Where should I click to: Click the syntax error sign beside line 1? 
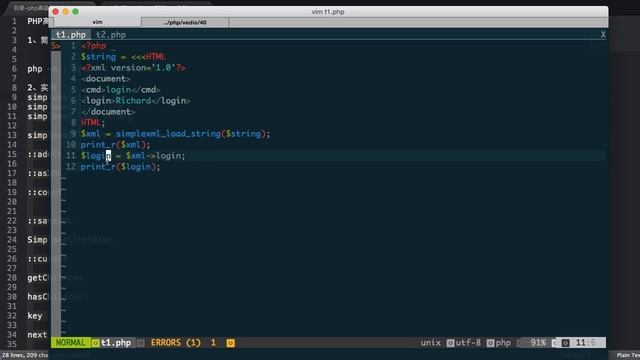click(56, 46)
